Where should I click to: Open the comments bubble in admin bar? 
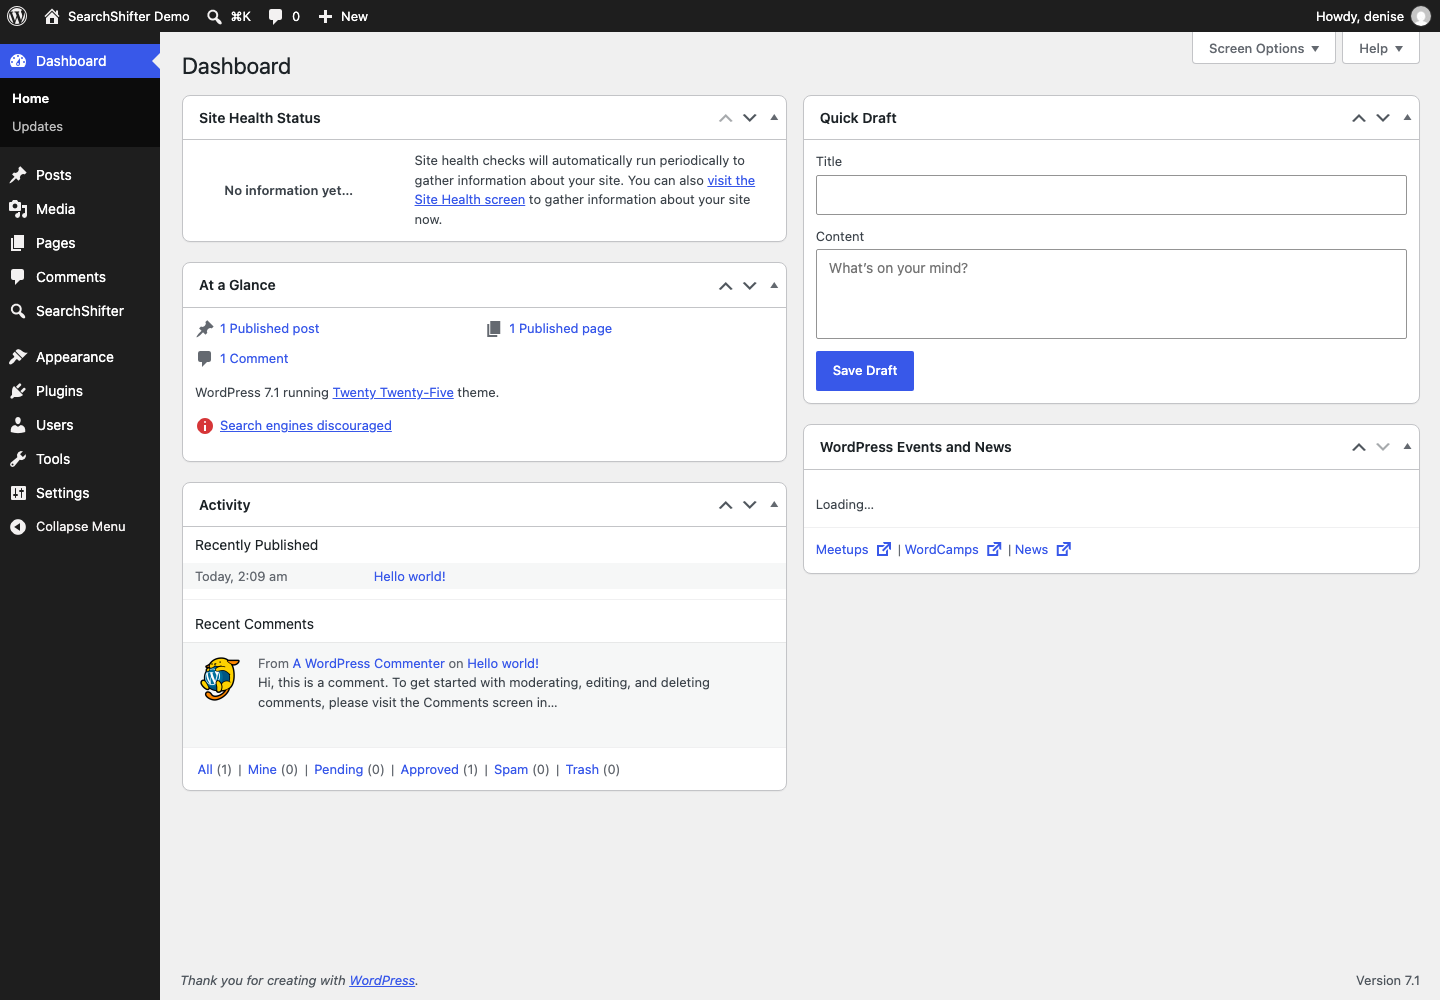point(276,16)
